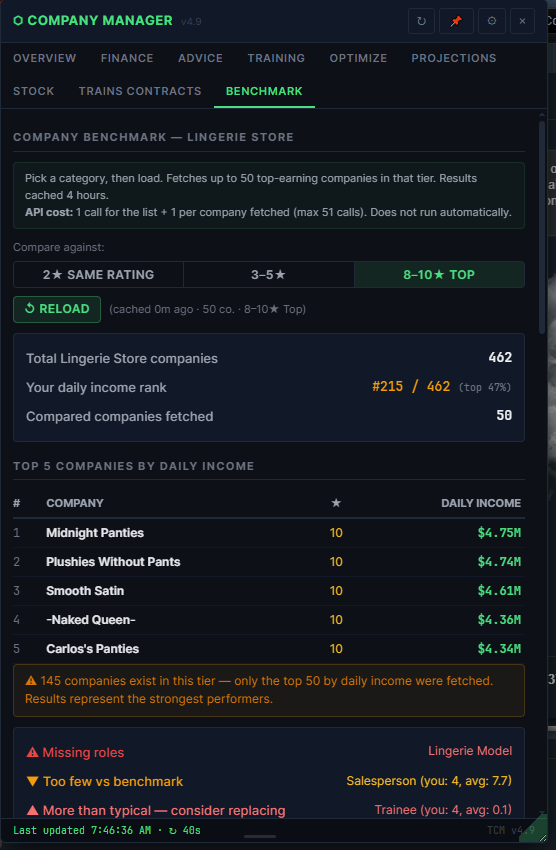Select the 3–5★ comparison tier

(x=268, y=275)
